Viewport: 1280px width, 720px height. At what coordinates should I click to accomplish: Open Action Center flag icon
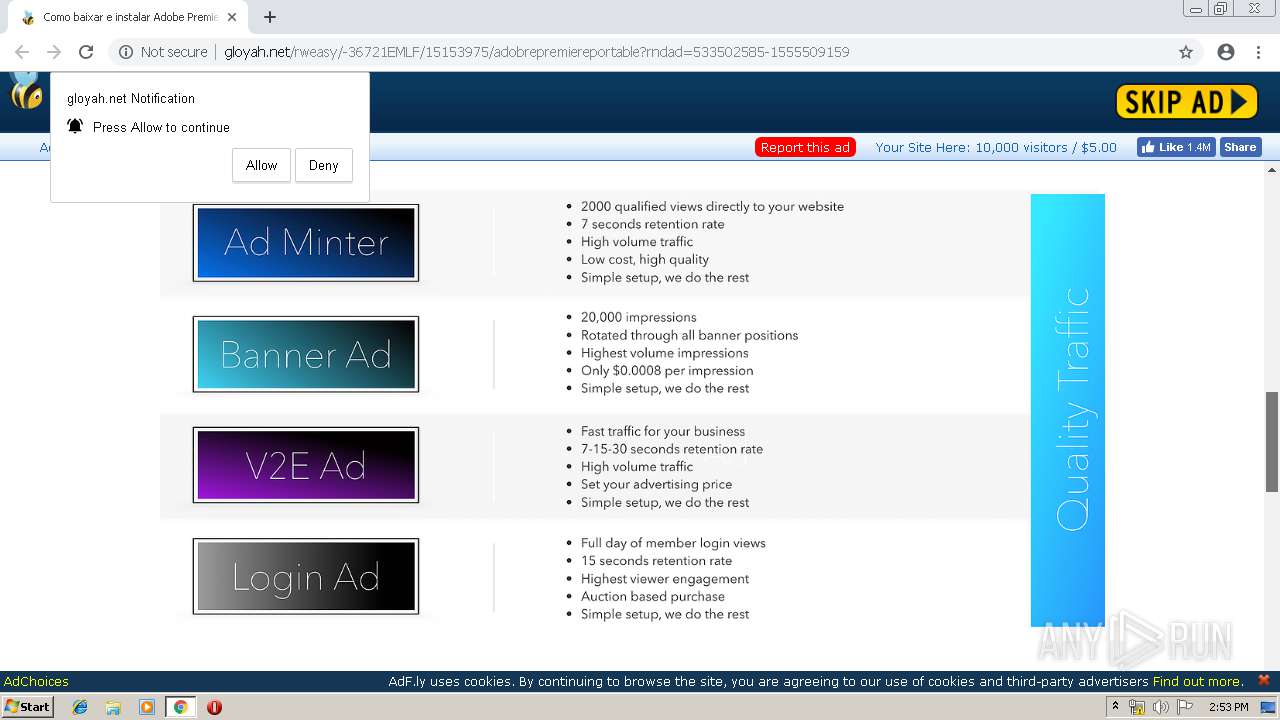pos(1186,707)
